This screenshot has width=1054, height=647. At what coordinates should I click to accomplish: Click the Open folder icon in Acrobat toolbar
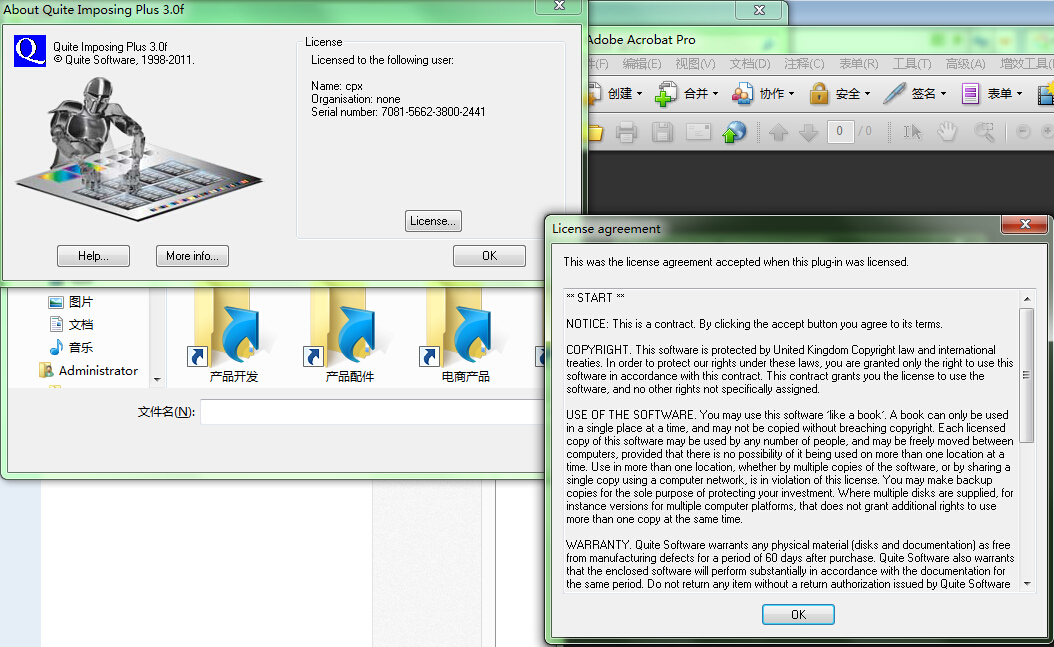click(594, 132)
